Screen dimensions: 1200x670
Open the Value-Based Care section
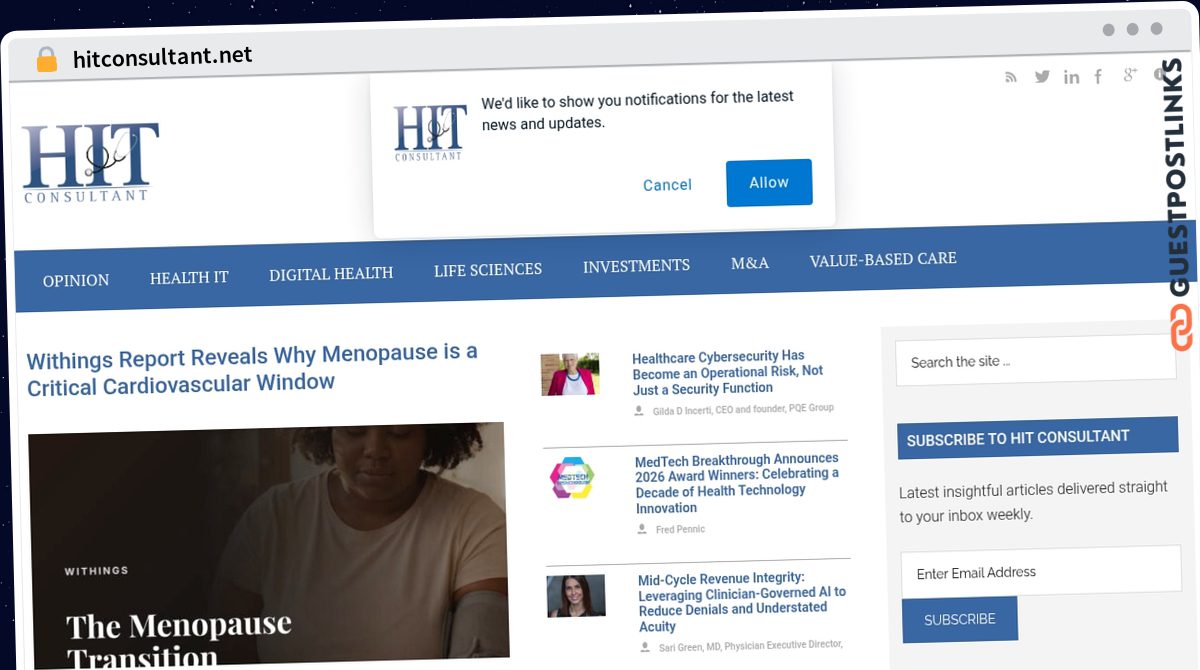[883, 259]
